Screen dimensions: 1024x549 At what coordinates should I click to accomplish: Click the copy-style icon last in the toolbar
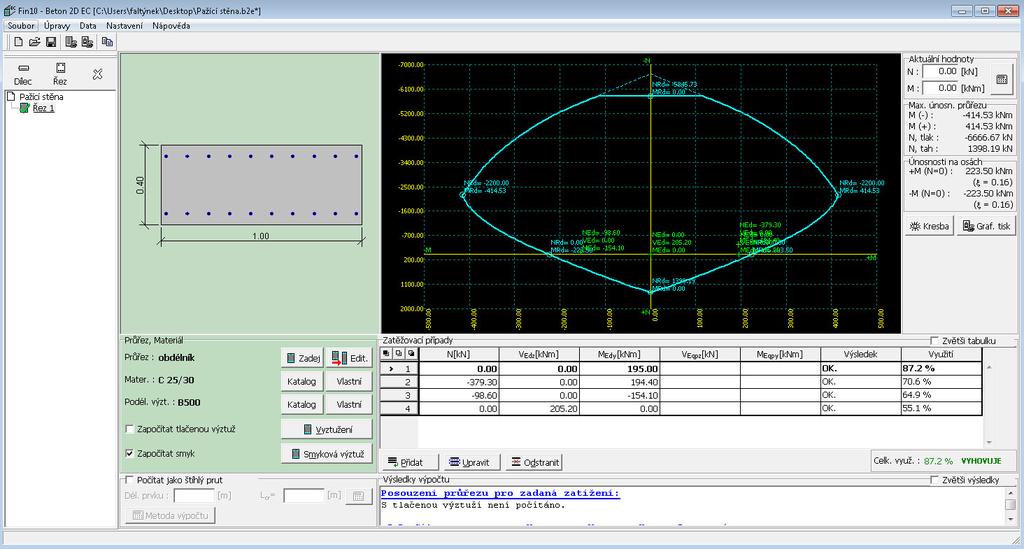tap(107, 42)
